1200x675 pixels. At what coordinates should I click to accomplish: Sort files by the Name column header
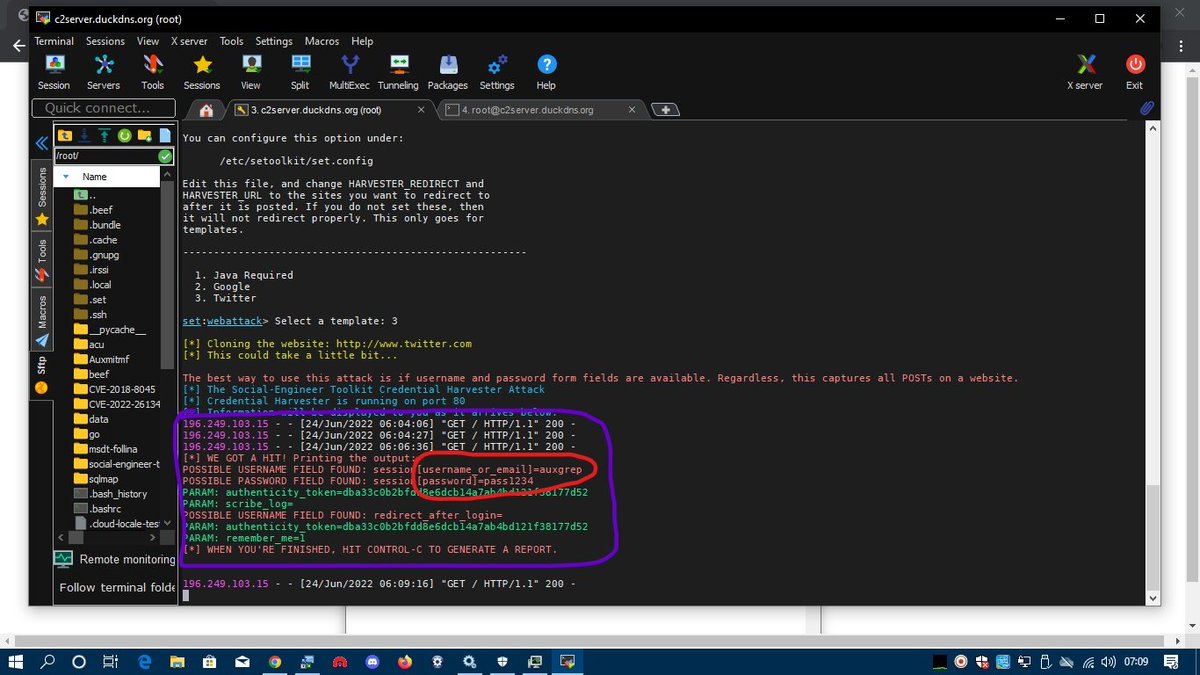point(107,176)
